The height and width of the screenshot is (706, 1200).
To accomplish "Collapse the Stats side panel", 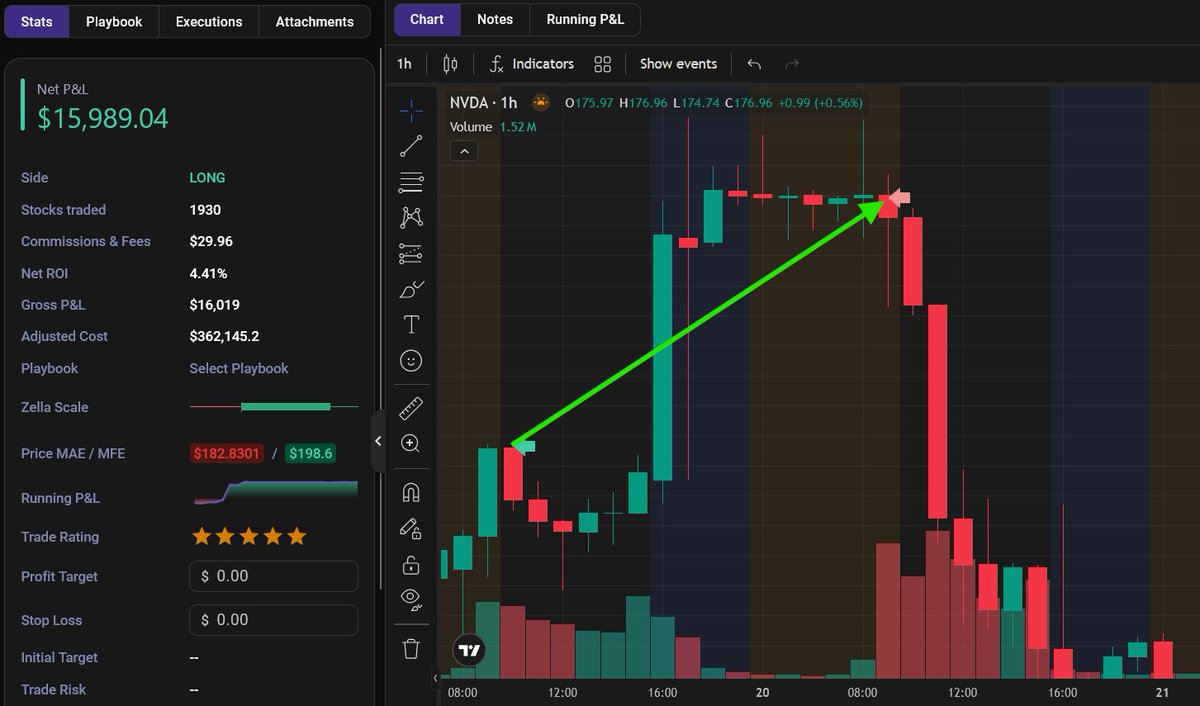I will tap(378, 440).
